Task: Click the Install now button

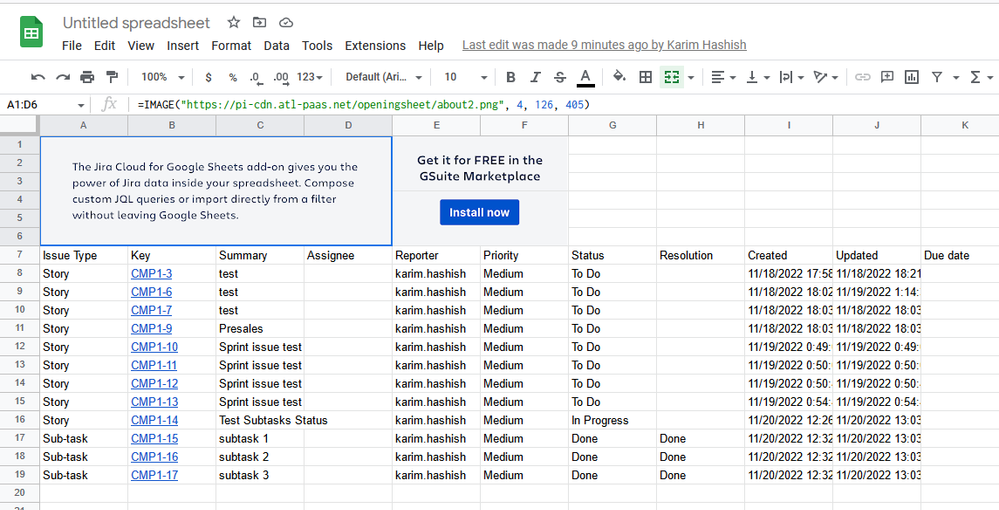Action: tap(479, 212)
